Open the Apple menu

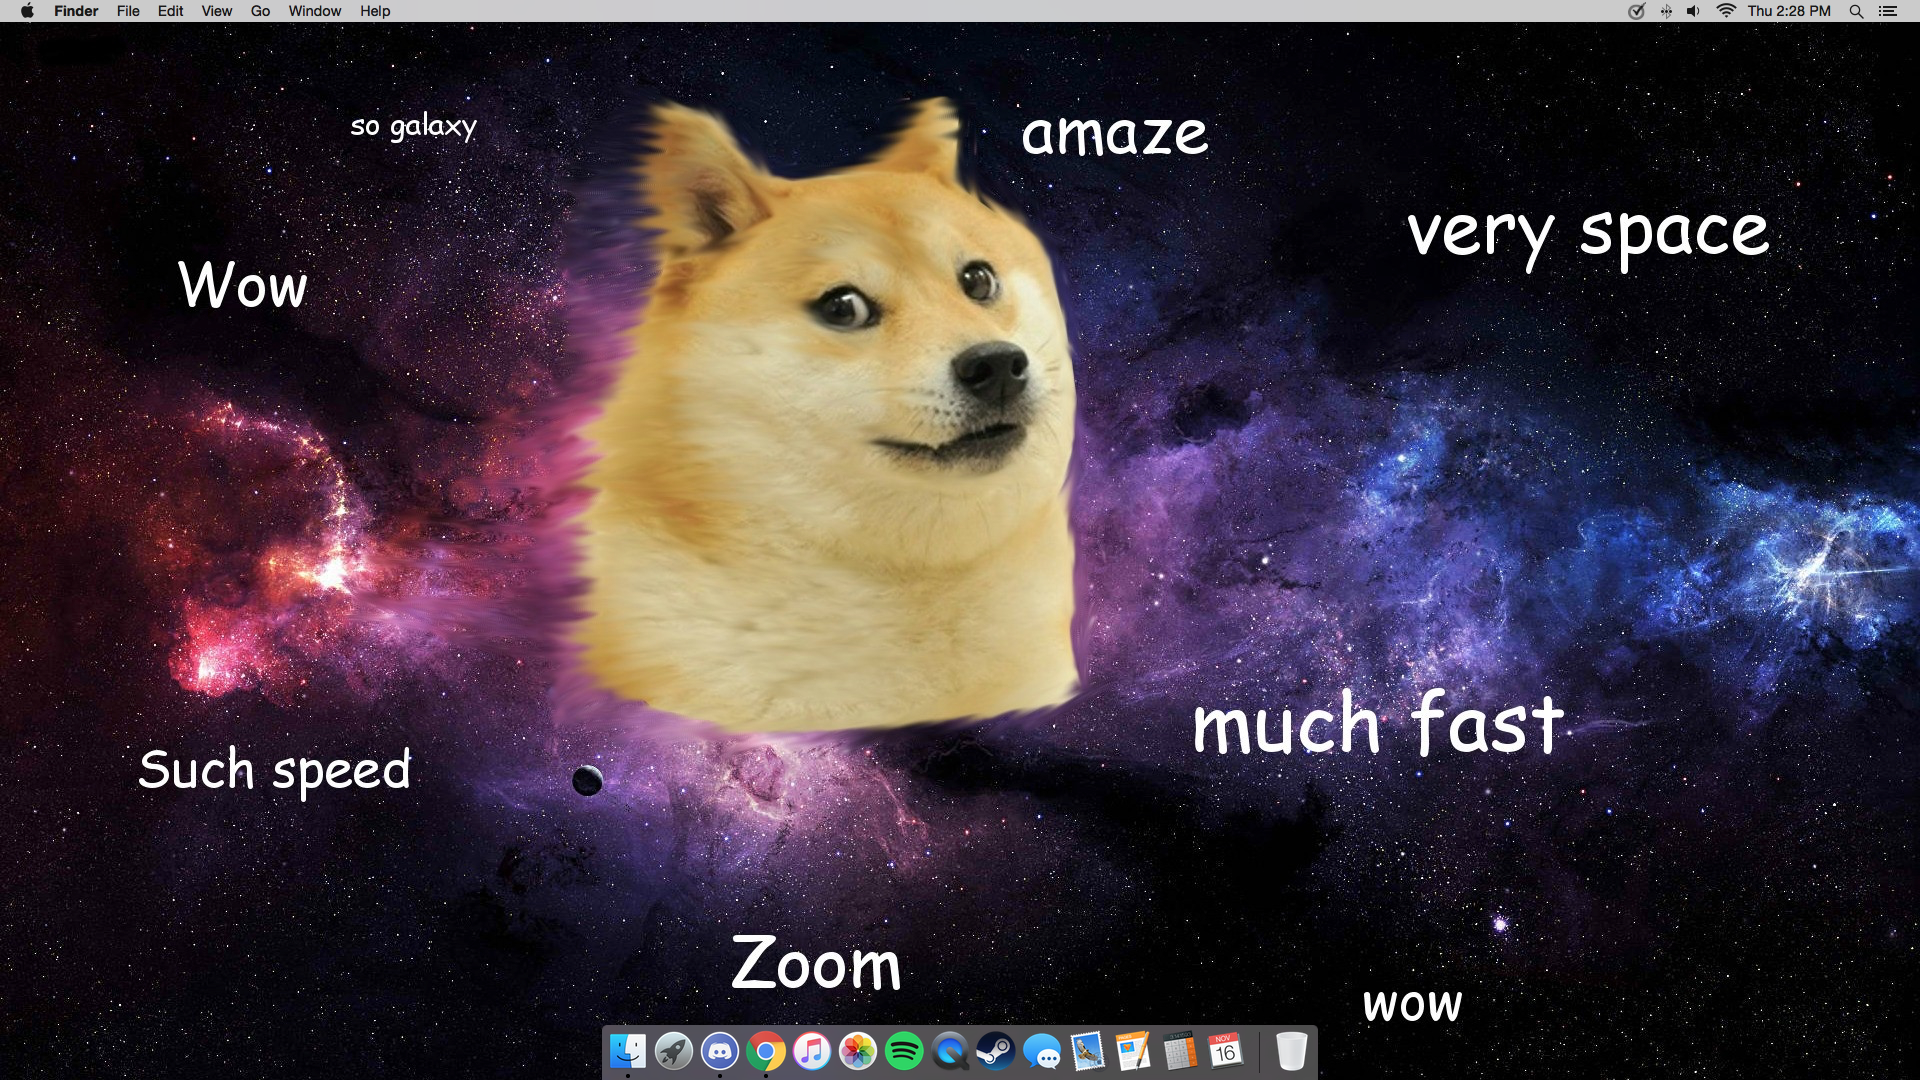27,11
